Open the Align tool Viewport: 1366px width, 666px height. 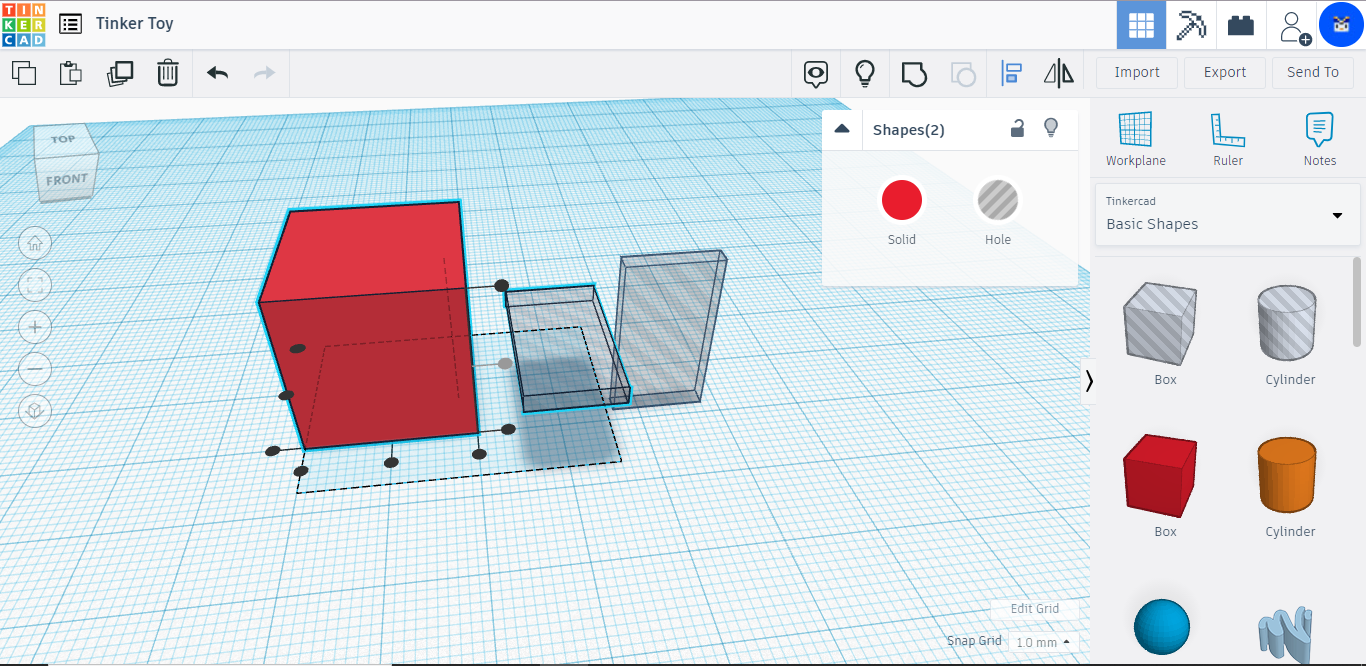click(x=1011, y=73)
